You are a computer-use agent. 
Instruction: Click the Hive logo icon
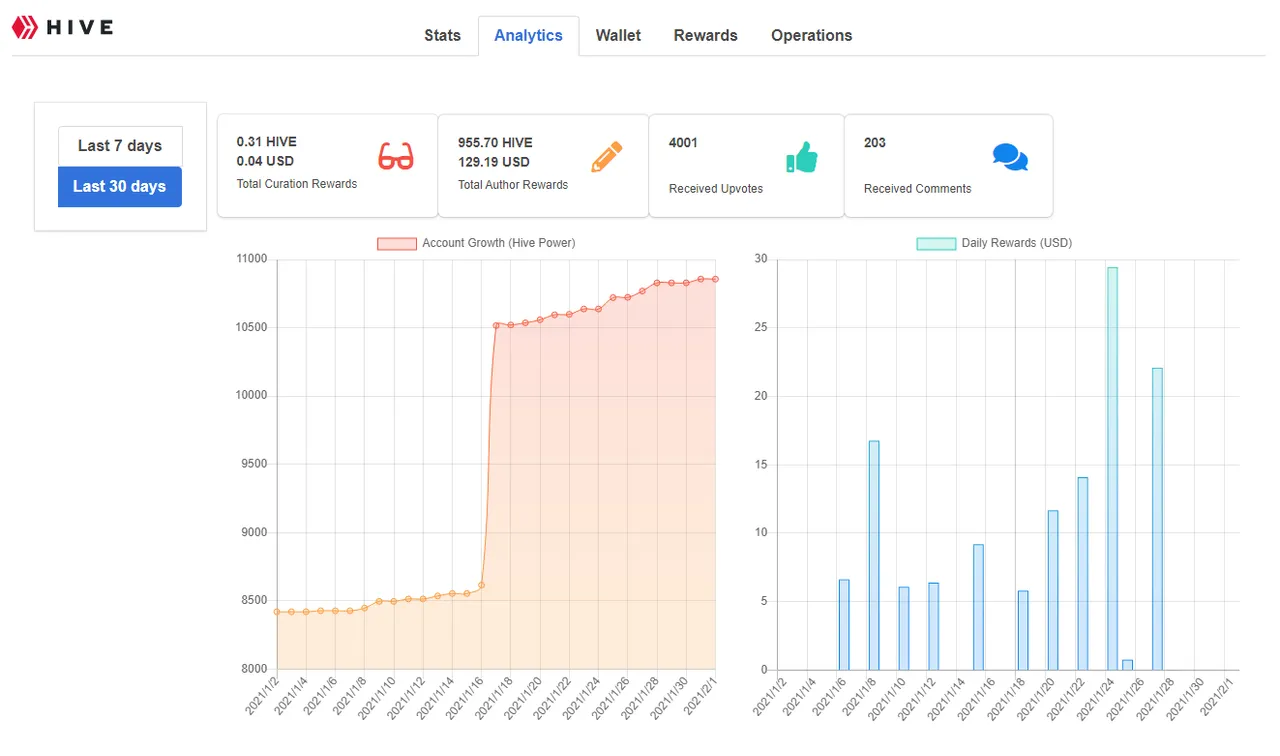[x=24, y=27]
